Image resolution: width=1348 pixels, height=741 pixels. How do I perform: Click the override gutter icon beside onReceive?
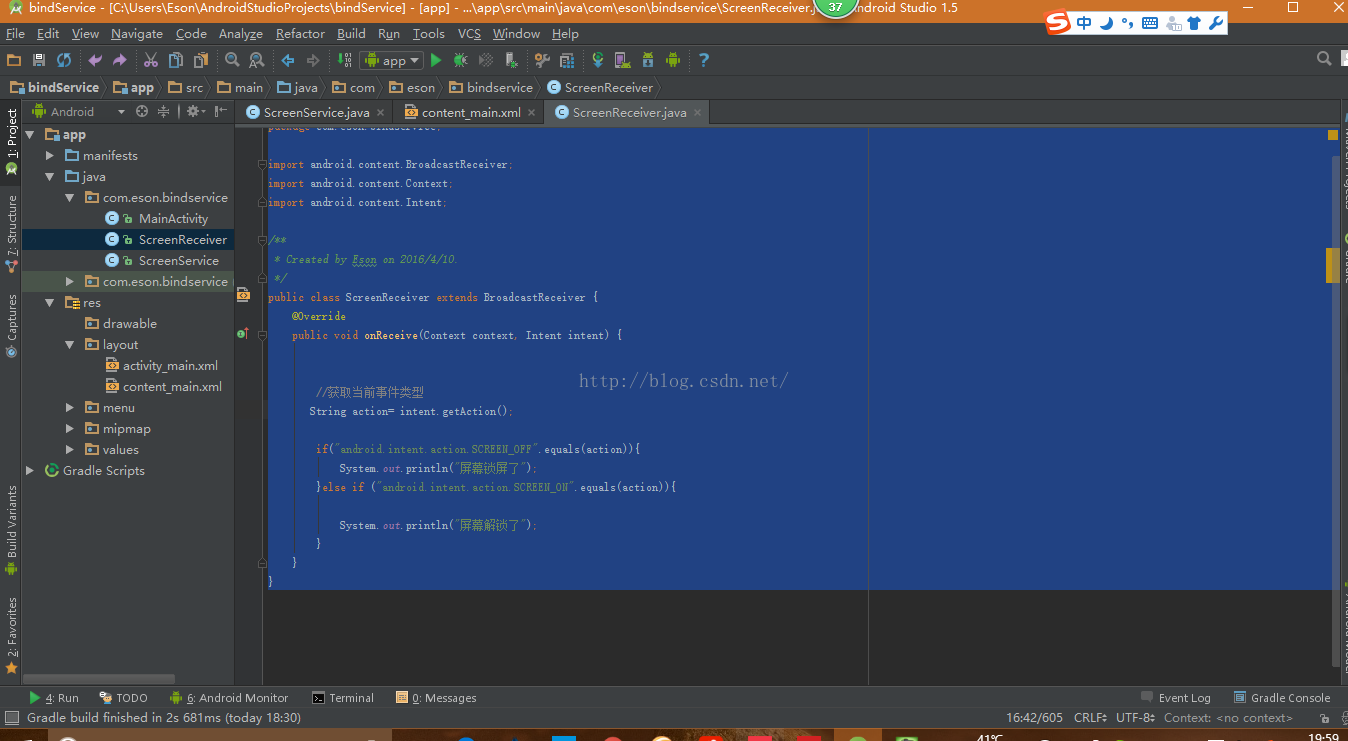pyautogui.click(x=242, y=334)
